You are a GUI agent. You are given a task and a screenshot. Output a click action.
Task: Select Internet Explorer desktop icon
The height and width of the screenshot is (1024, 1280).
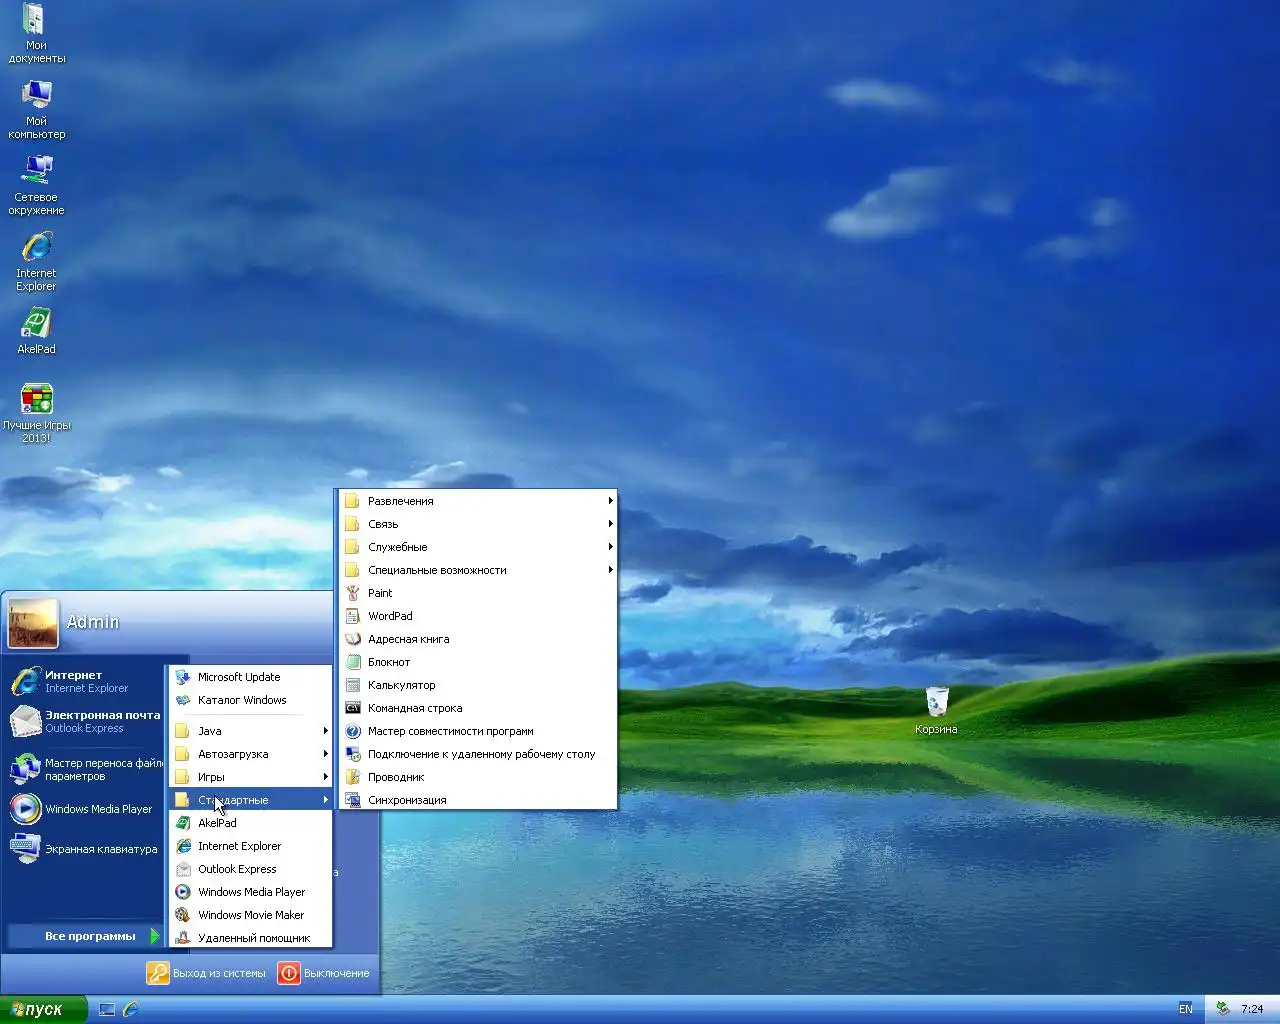[37, 262]
